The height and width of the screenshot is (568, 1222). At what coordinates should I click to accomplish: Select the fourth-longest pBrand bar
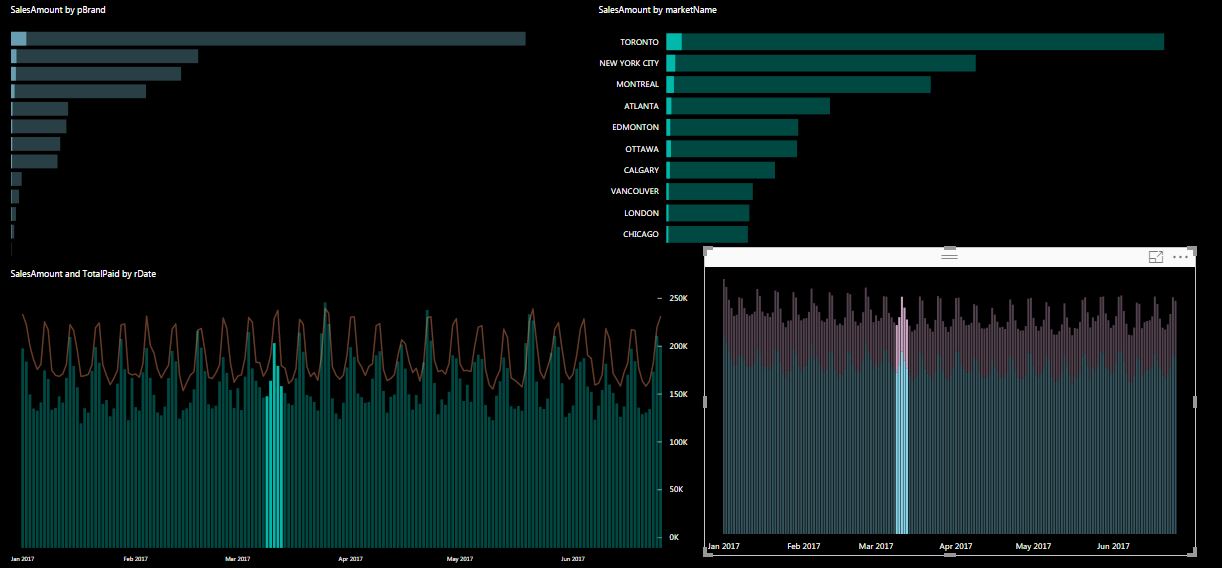pyautogui.click(x=78, y=91)
